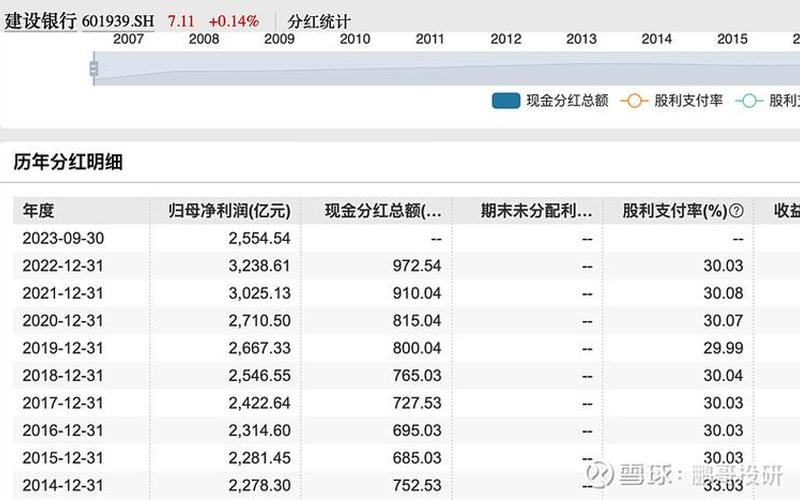The height and width of the screenshot is (500, 800).
Task: Click the 2009 timeline year marker
Action: coord(279,39)
